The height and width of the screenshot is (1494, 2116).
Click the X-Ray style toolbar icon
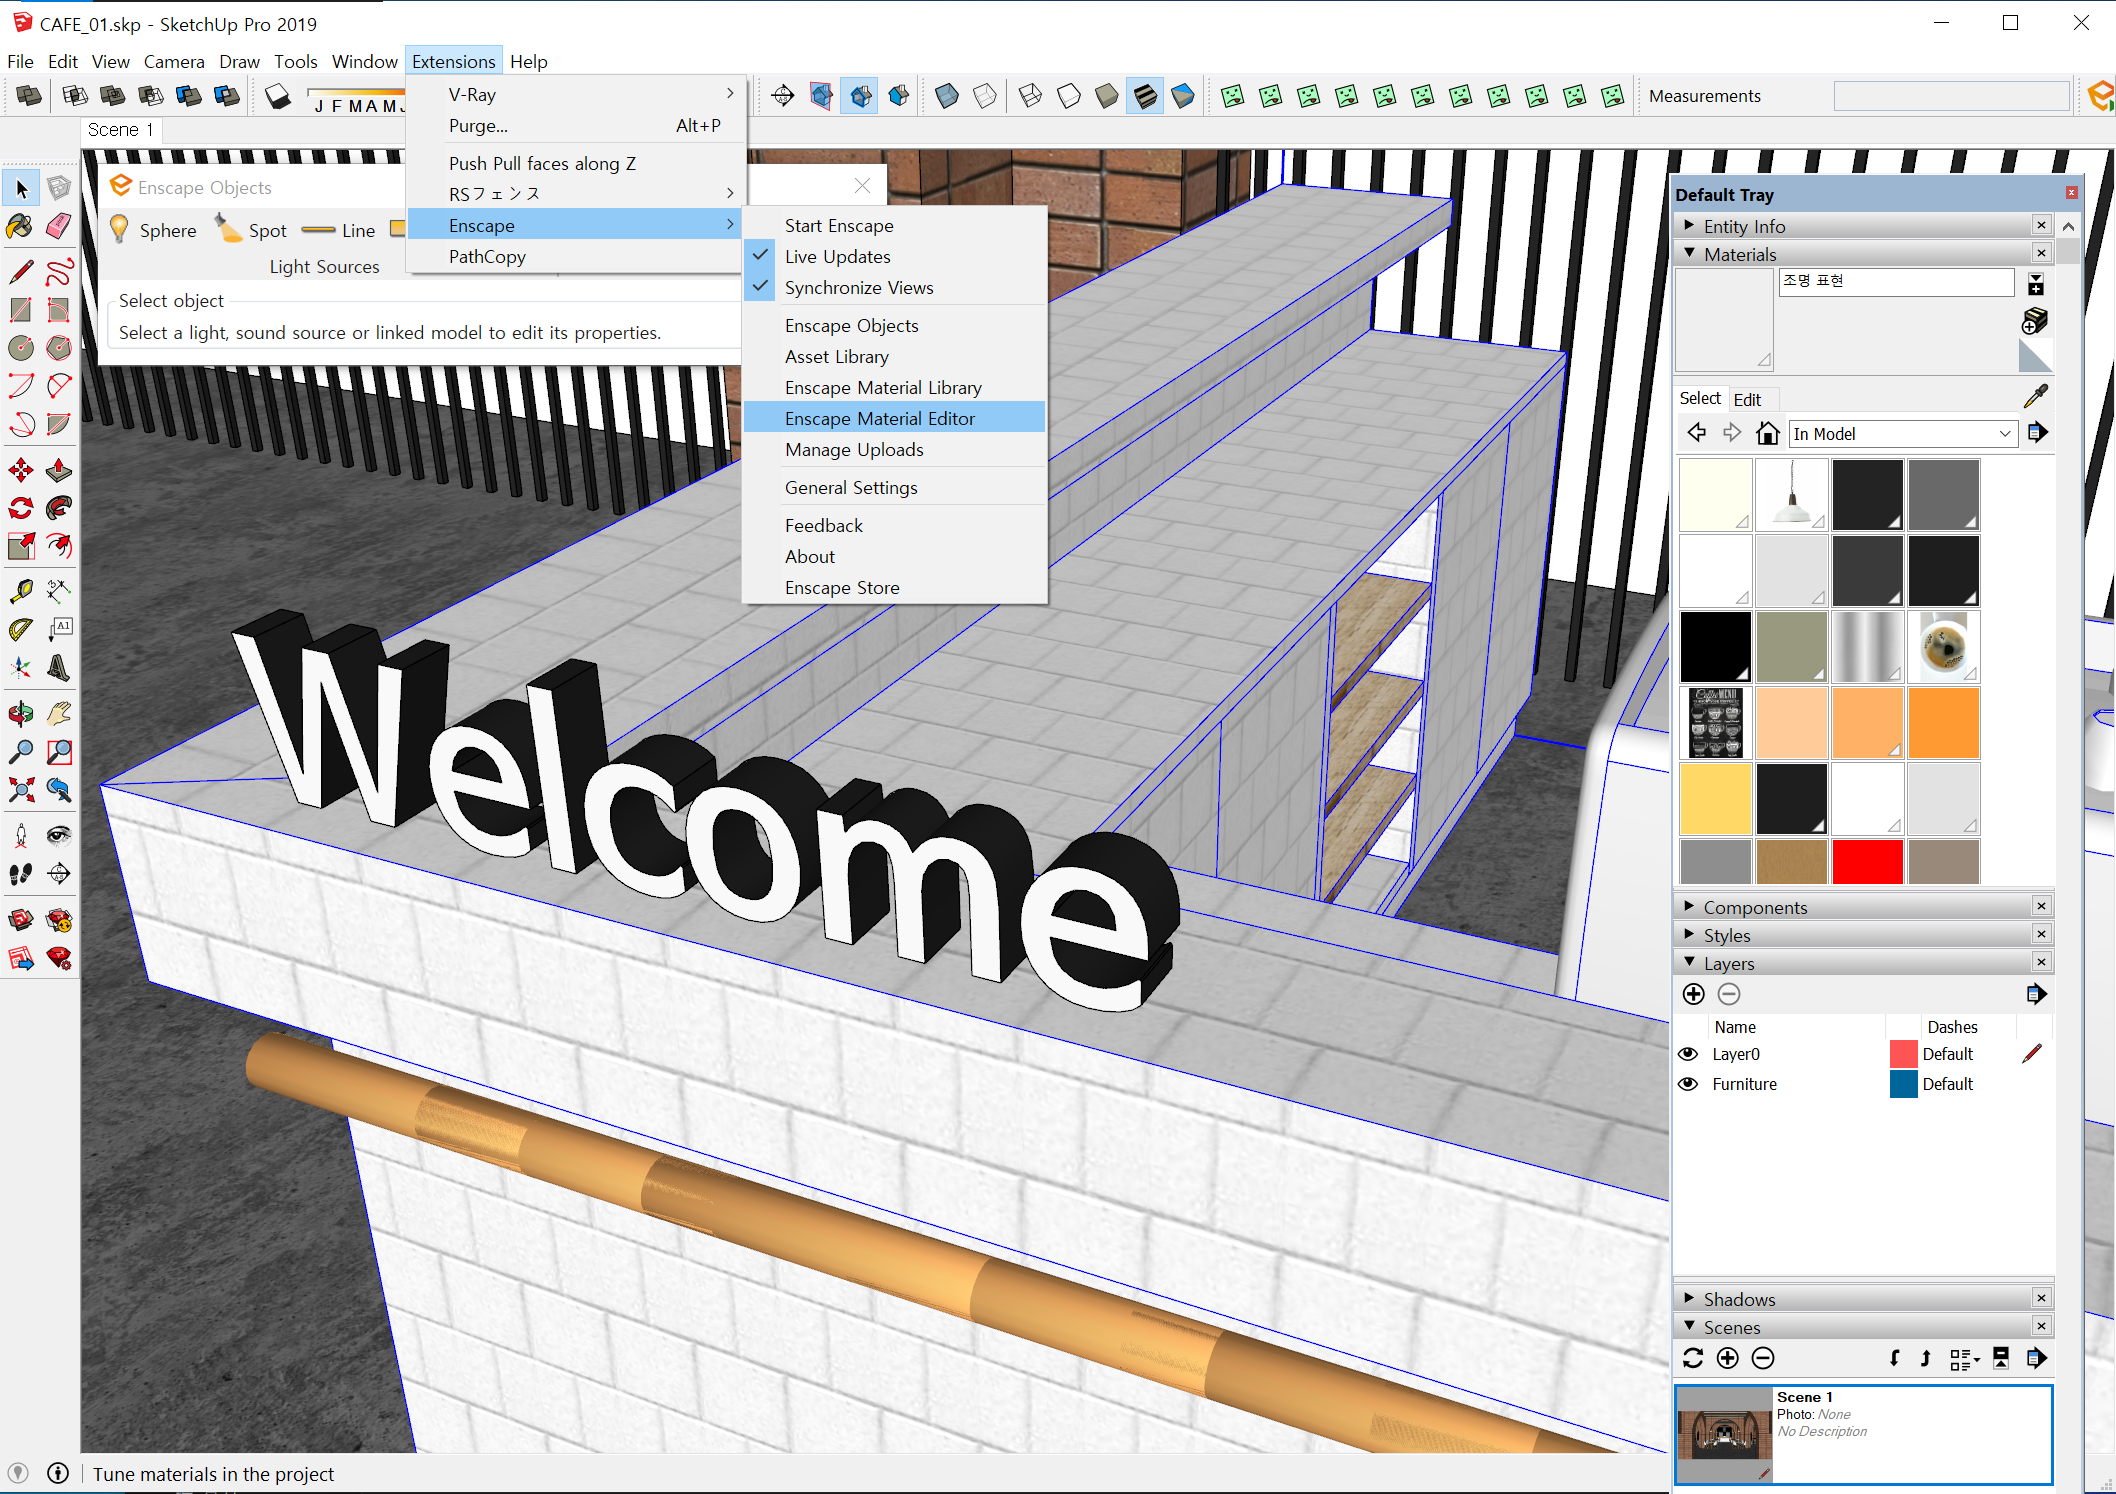pyautogui.click(x=947, y=96)
